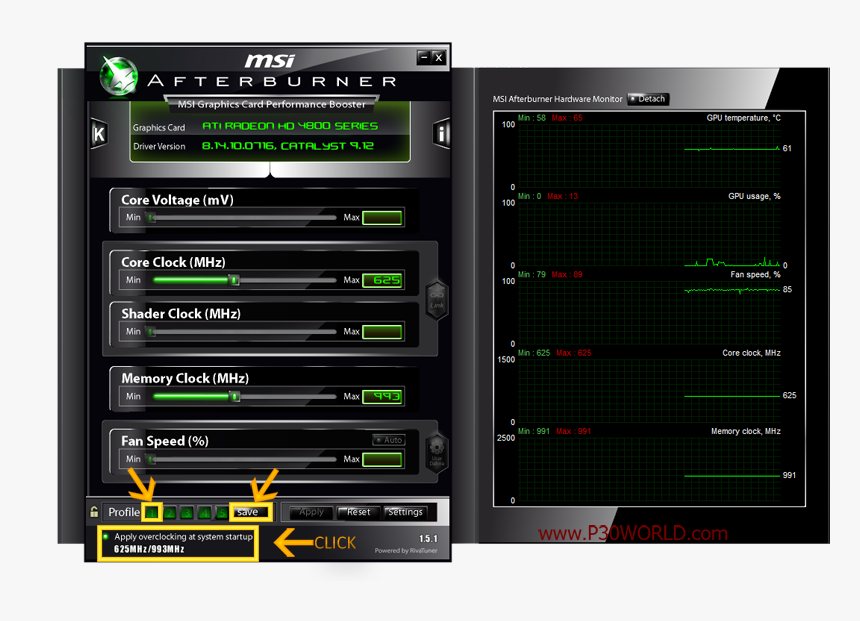
Task: Click the Core clock monitor graph
Action: (x=649, y=391)
